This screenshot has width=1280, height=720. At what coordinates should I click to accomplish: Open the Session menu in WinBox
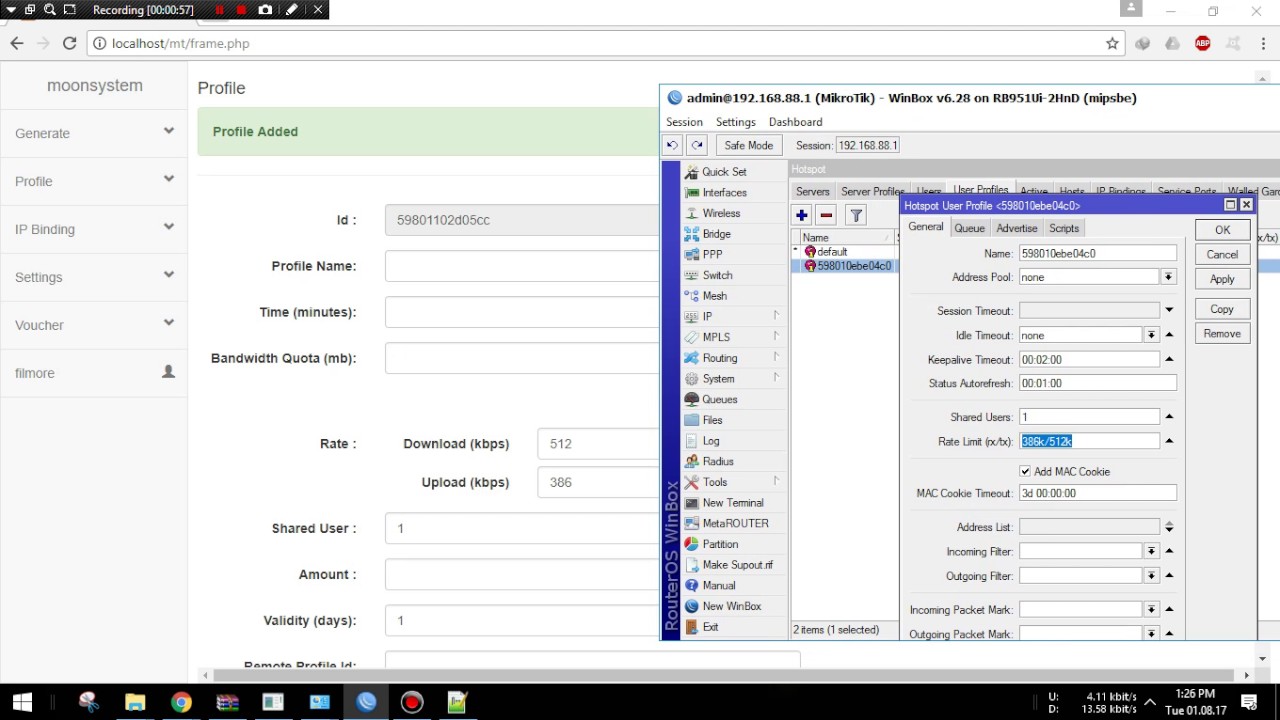[x=684, y=122]
